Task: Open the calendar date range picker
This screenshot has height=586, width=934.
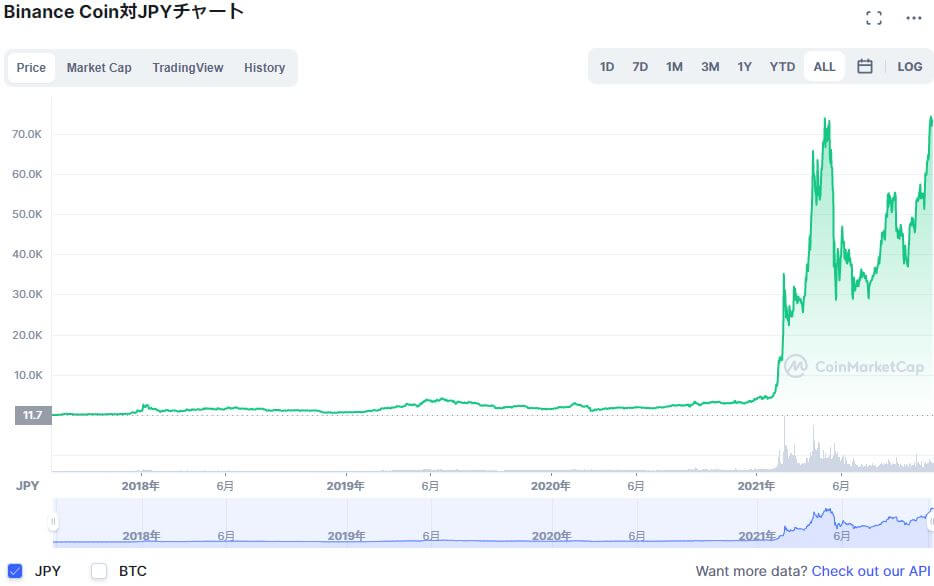Action: point(865,67)
